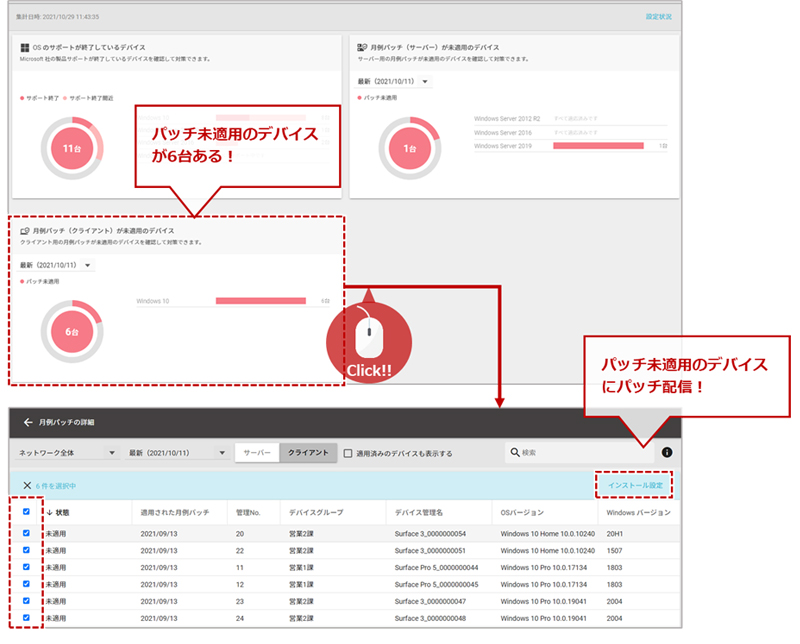Sort by Windows バージョン column header
The width and height of the screenshot is (800, 644).
[x=638, y=512]
